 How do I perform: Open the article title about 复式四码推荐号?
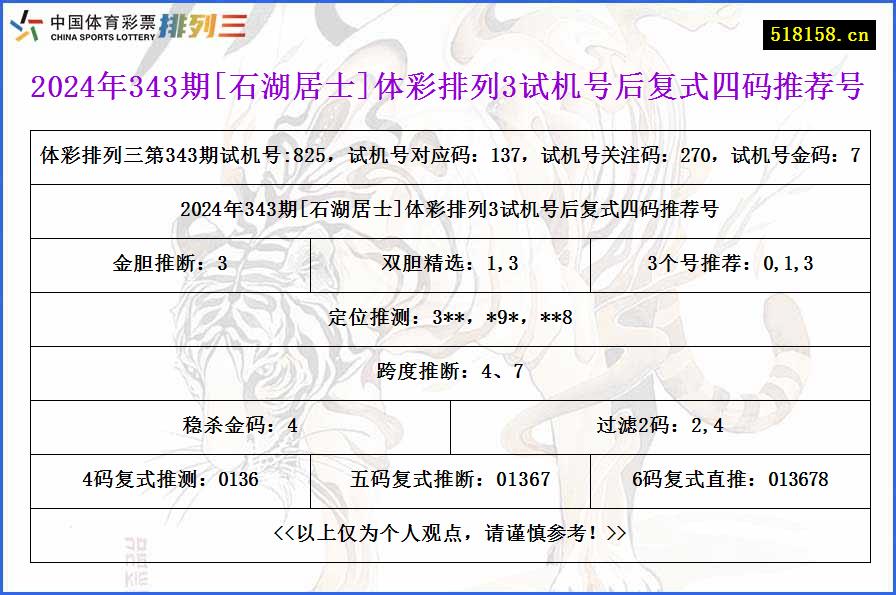click(448, 88)
